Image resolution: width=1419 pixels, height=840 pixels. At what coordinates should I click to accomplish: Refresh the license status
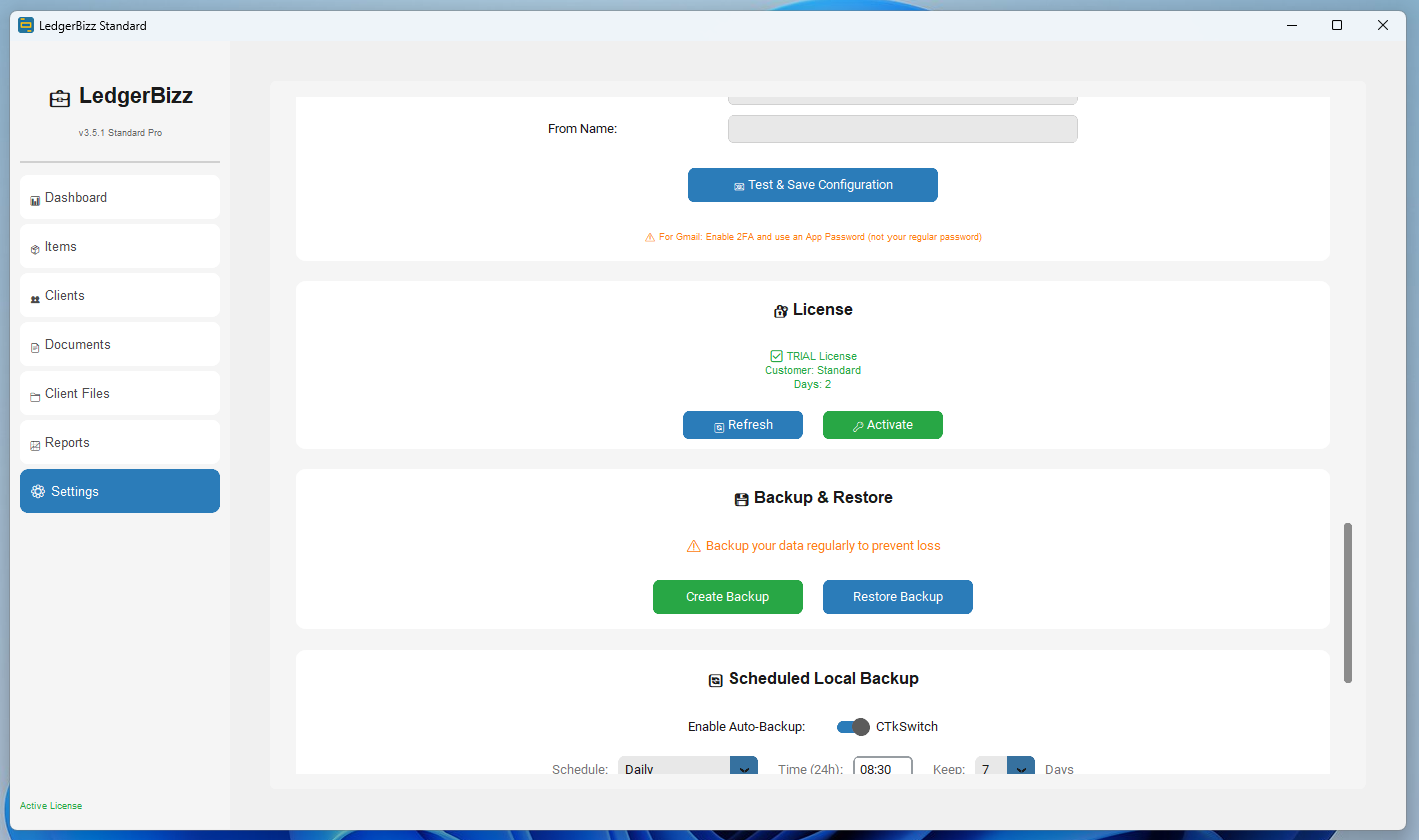(x=743, y=425)
